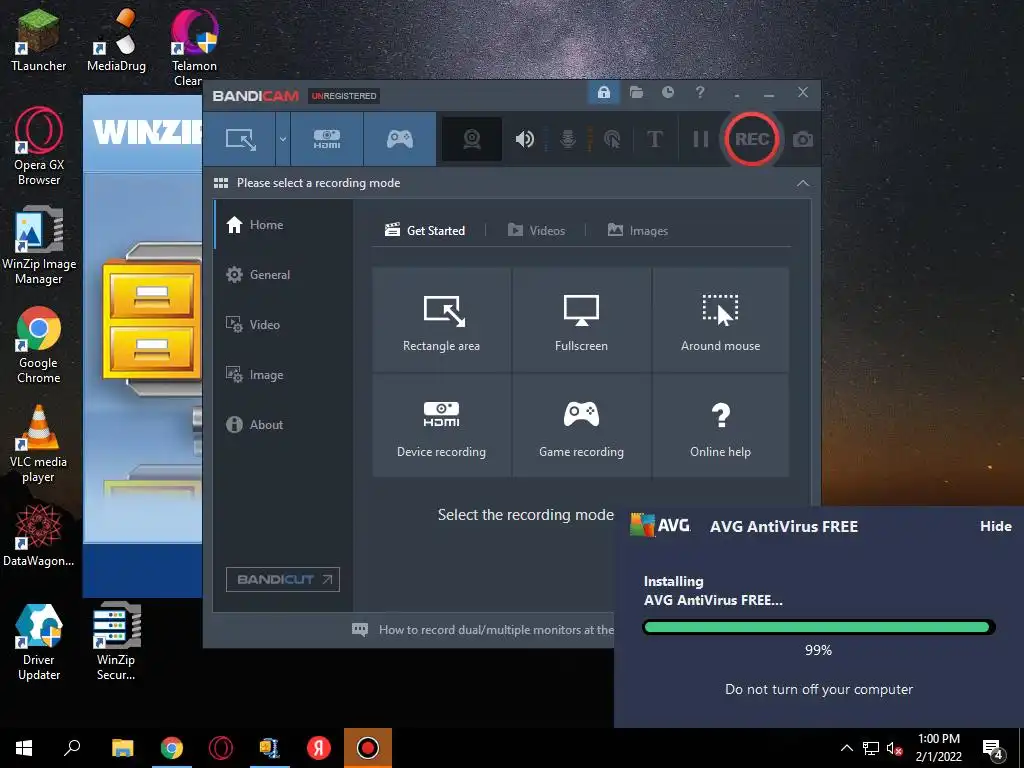Open the Online help tile

pos(720,425)
